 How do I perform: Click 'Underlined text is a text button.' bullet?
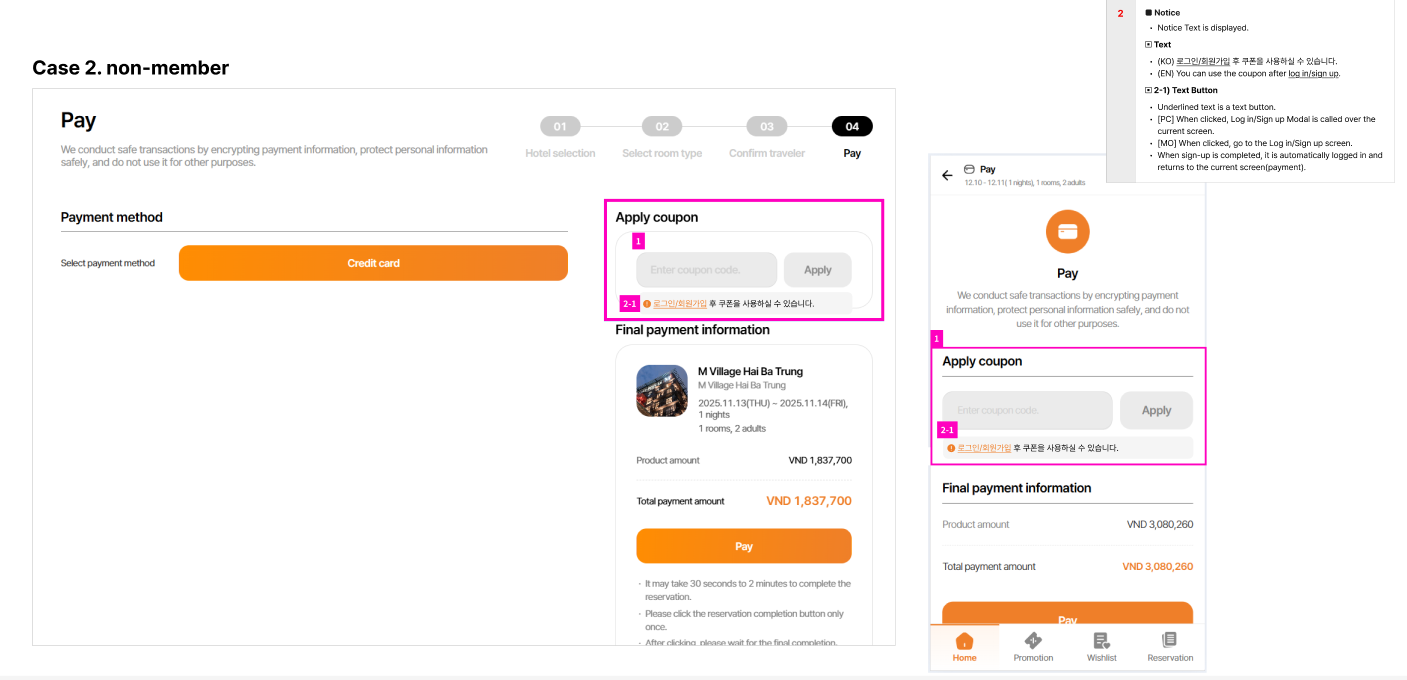[x=1216, y=106]
